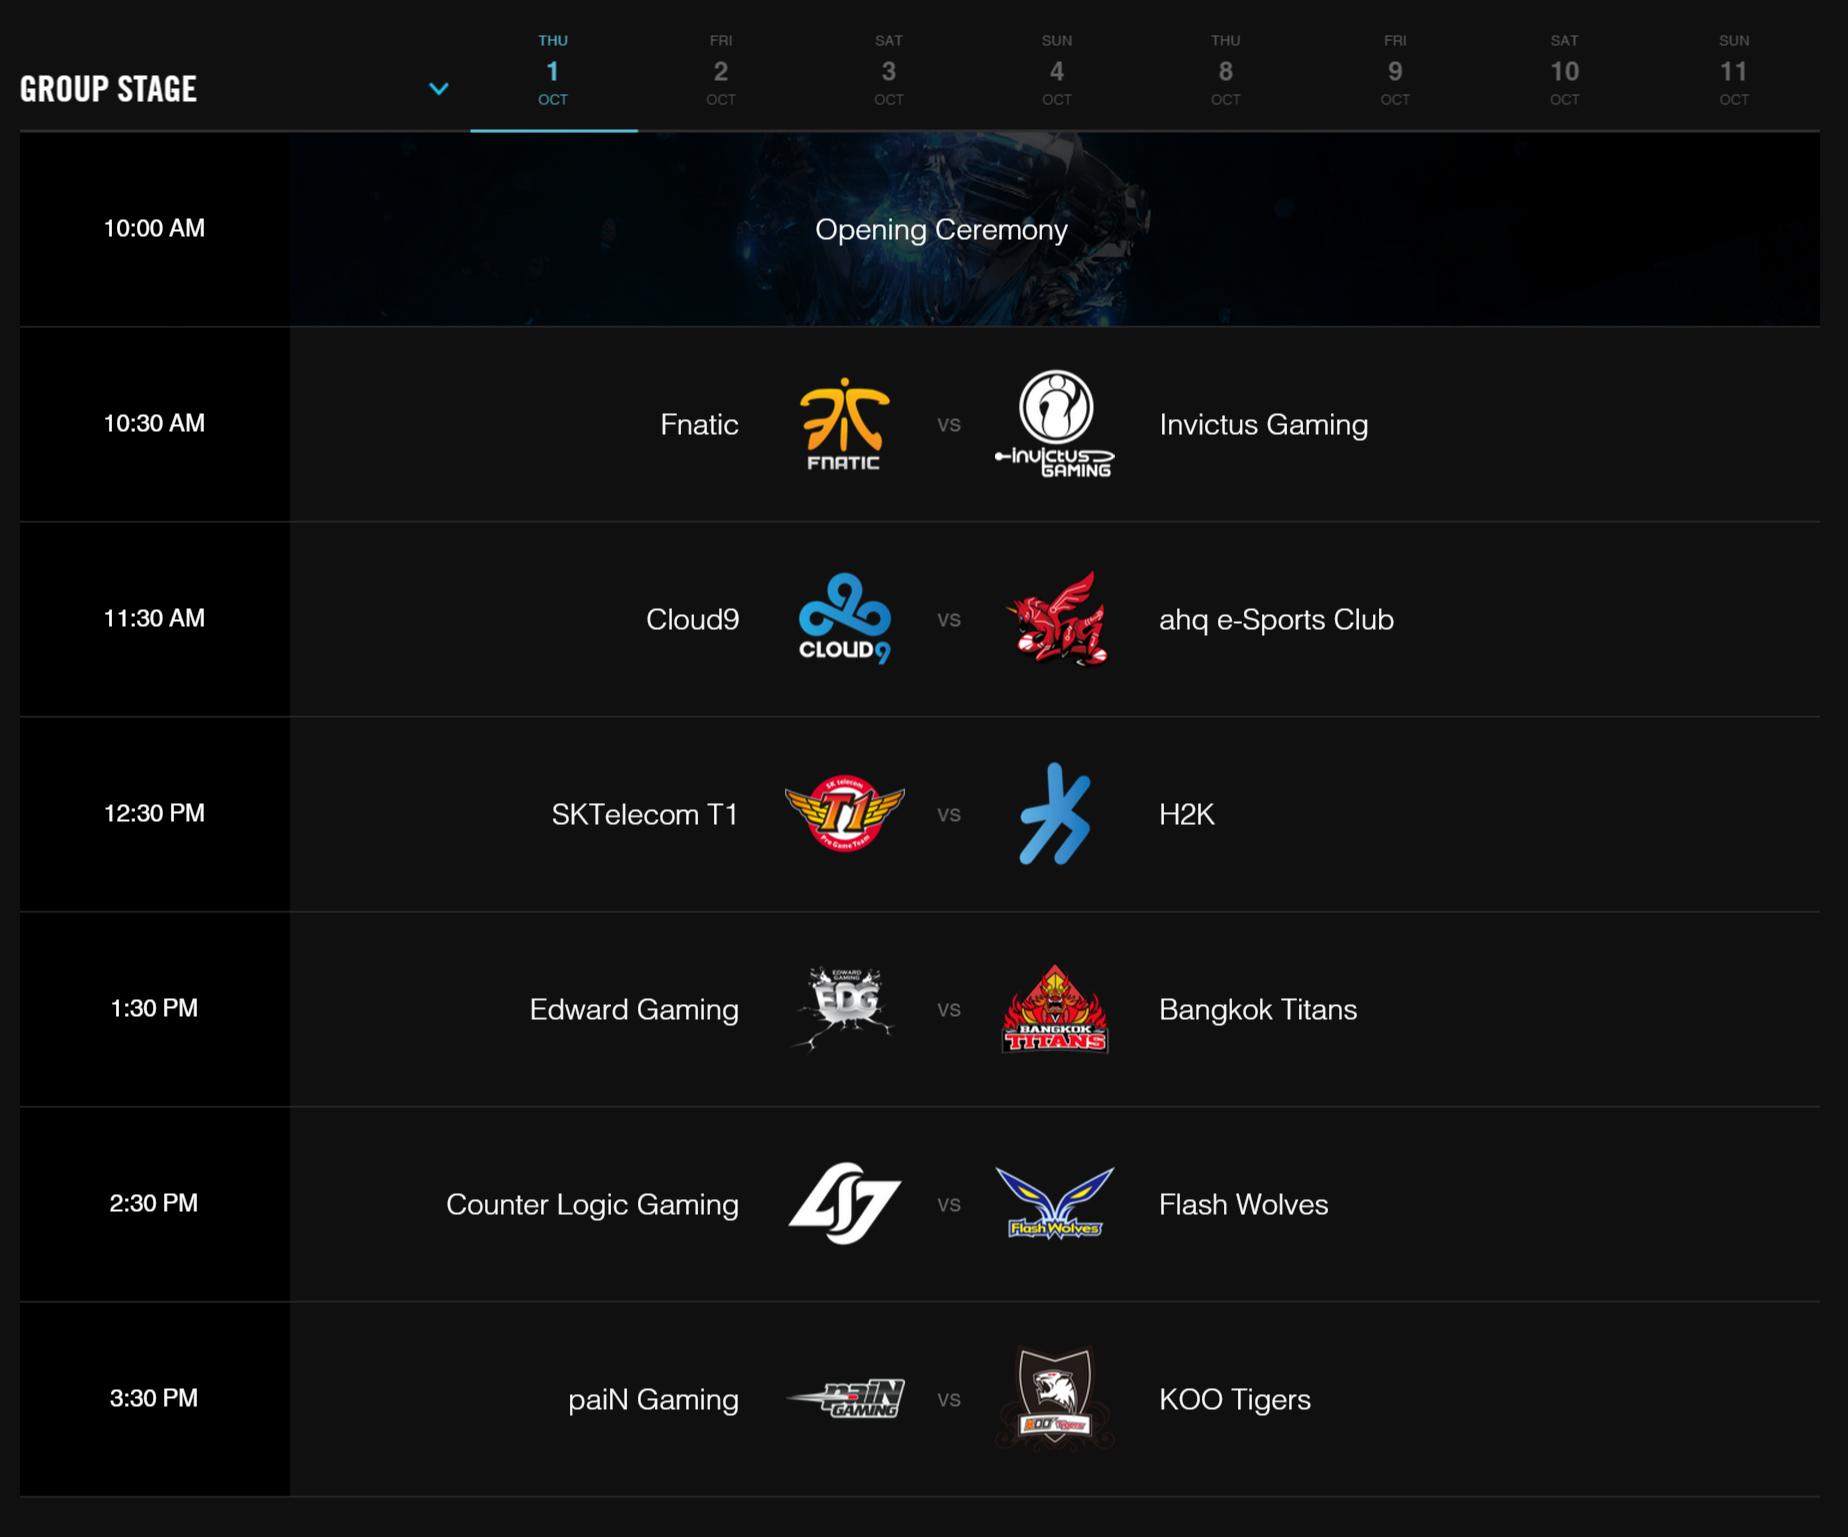Switch to the Friday 2 Oct tab
The image size is (1848, 1537).
[x=721, y=70]
